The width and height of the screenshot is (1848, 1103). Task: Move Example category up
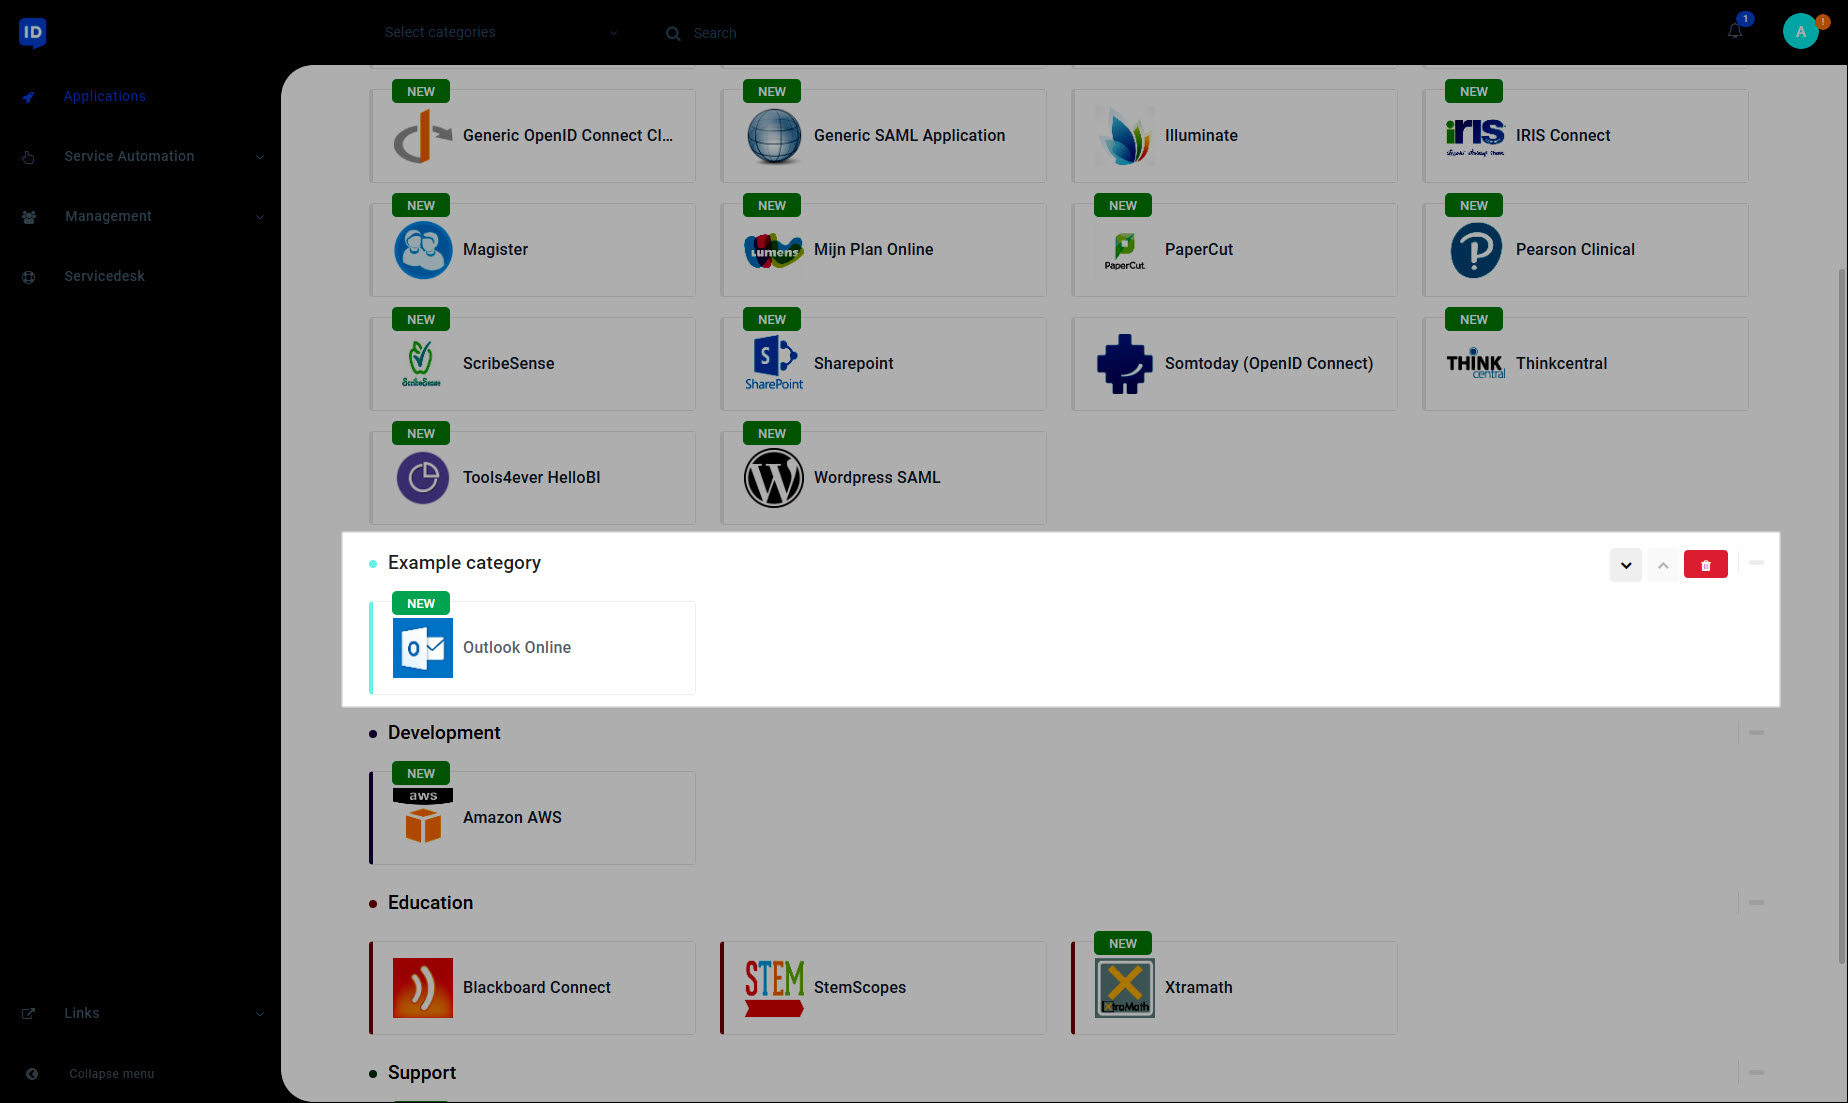click(x=1663, y=565)
